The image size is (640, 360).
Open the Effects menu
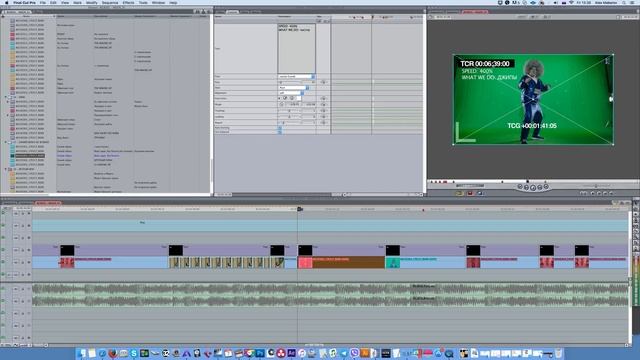128,3
